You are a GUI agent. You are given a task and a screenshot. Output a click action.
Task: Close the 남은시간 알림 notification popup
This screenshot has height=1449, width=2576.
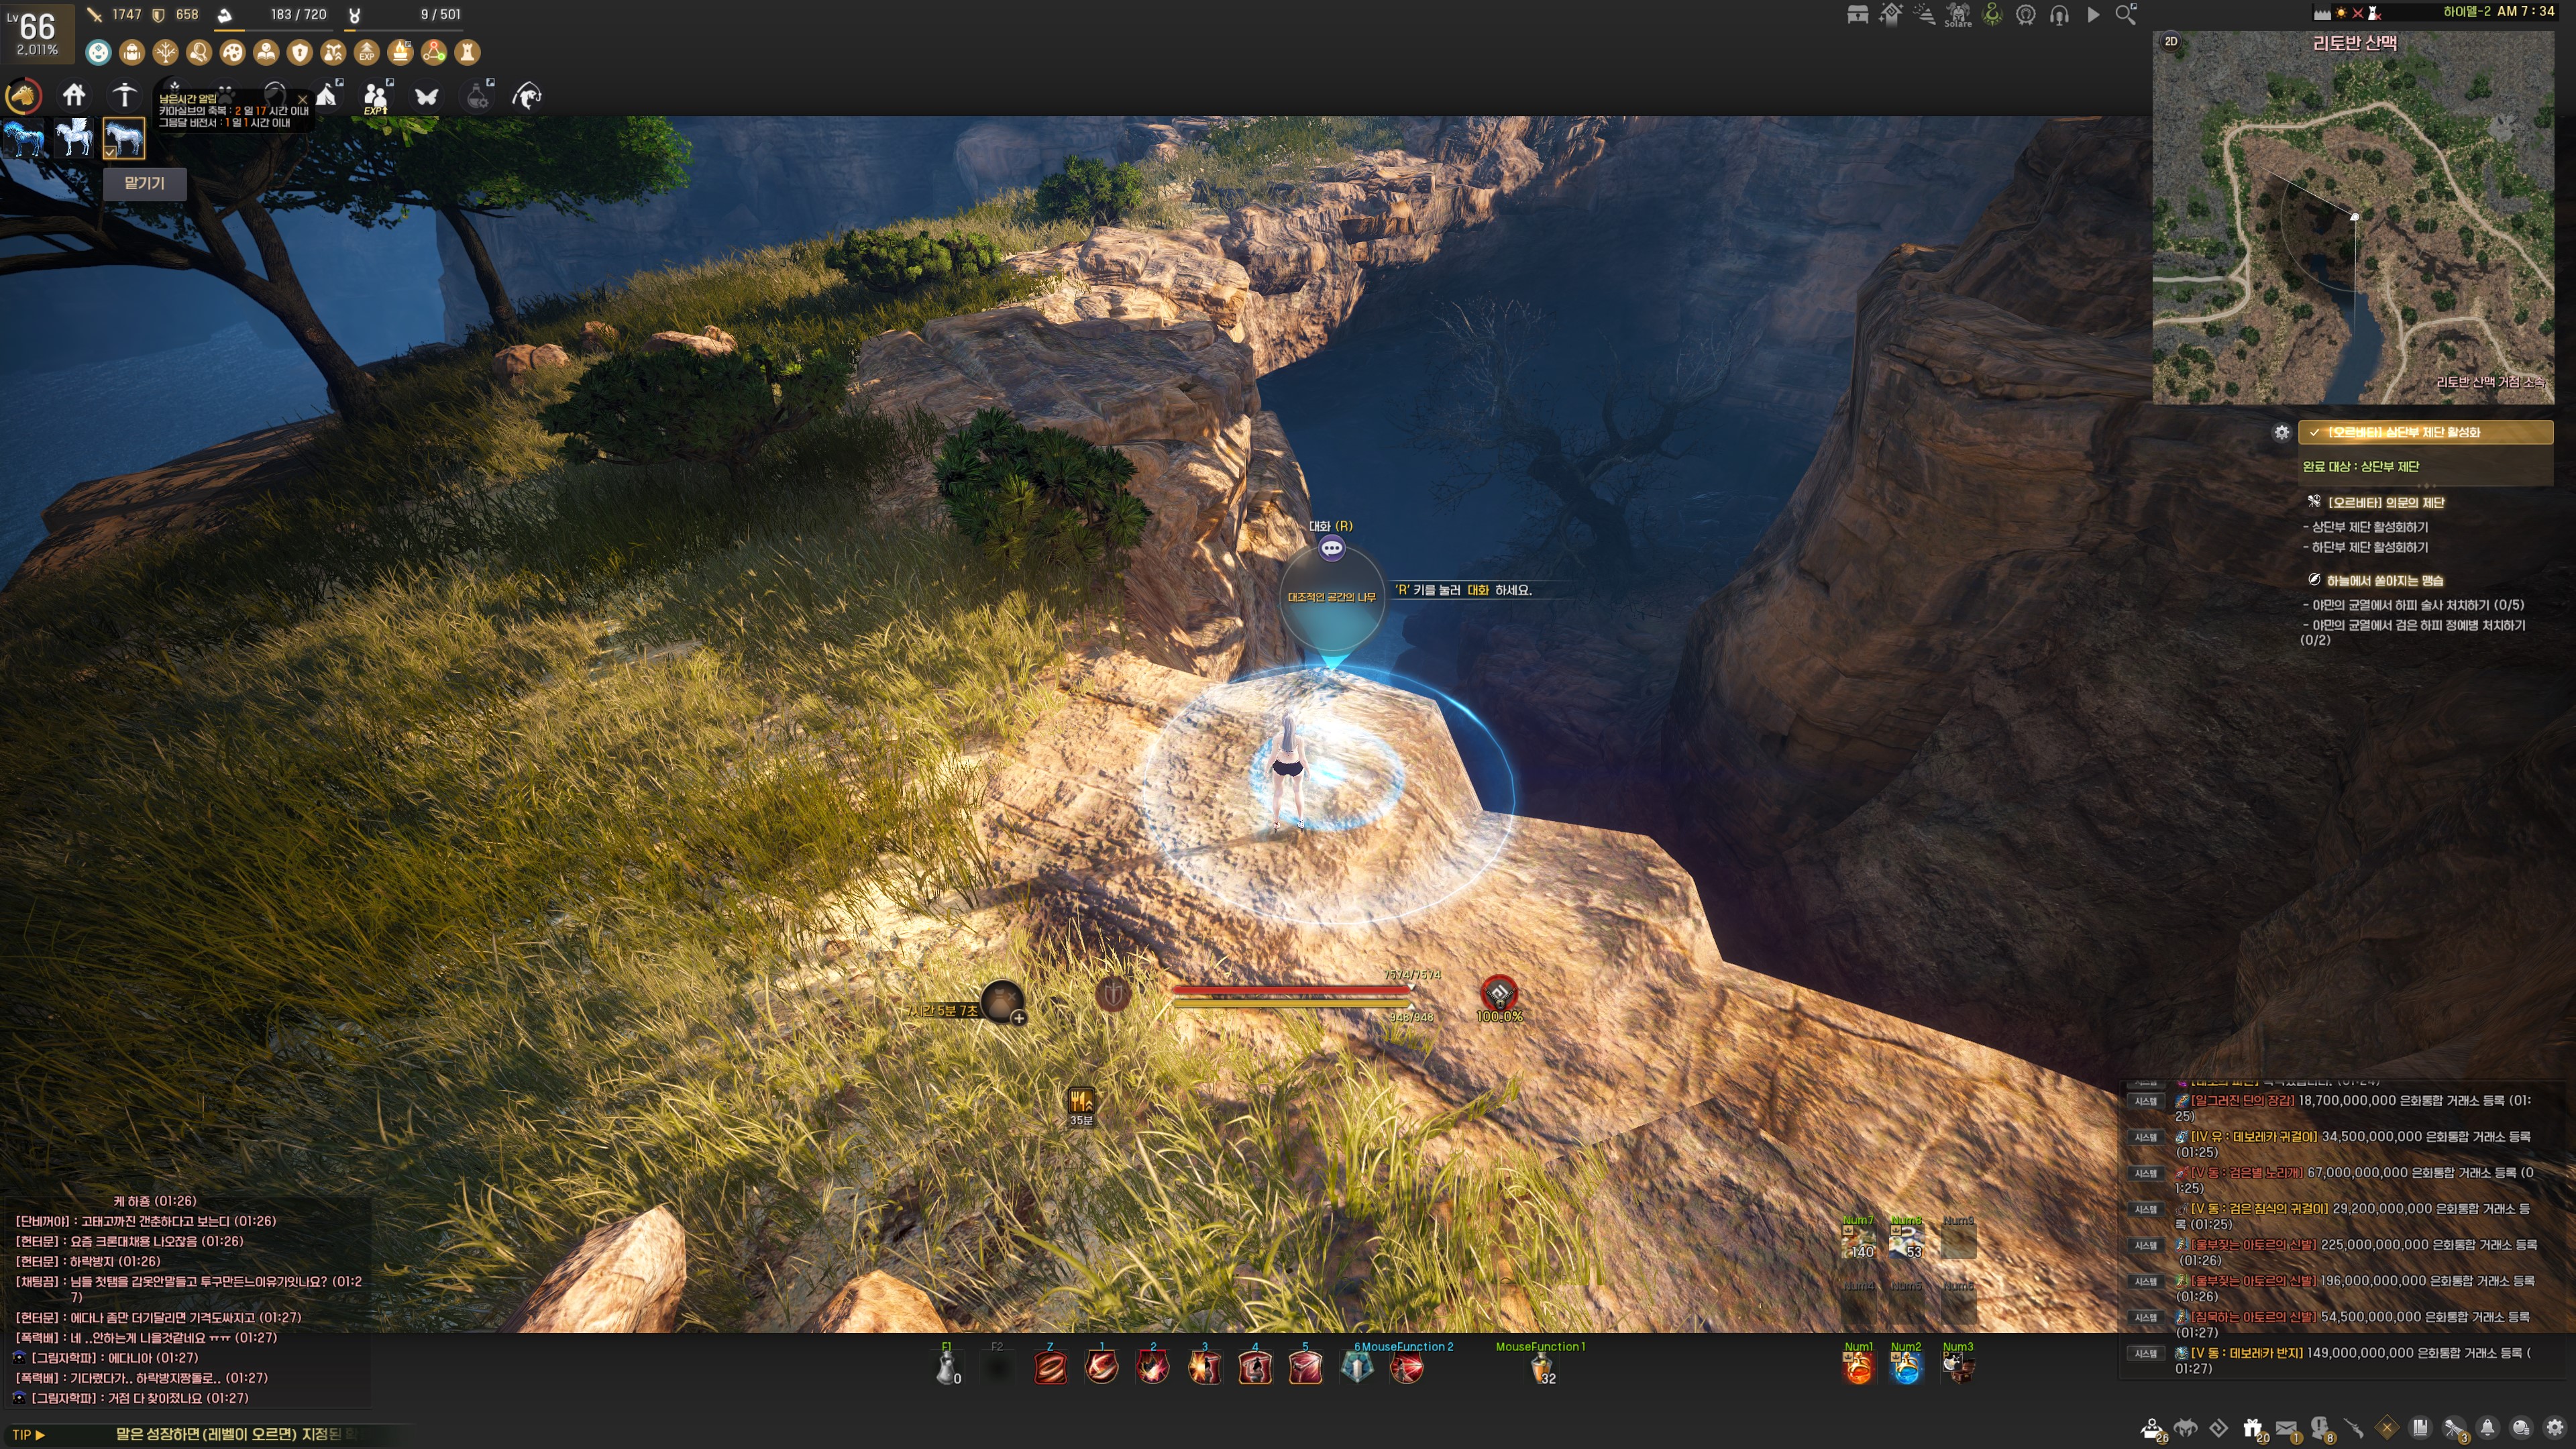tap(302, 99)
